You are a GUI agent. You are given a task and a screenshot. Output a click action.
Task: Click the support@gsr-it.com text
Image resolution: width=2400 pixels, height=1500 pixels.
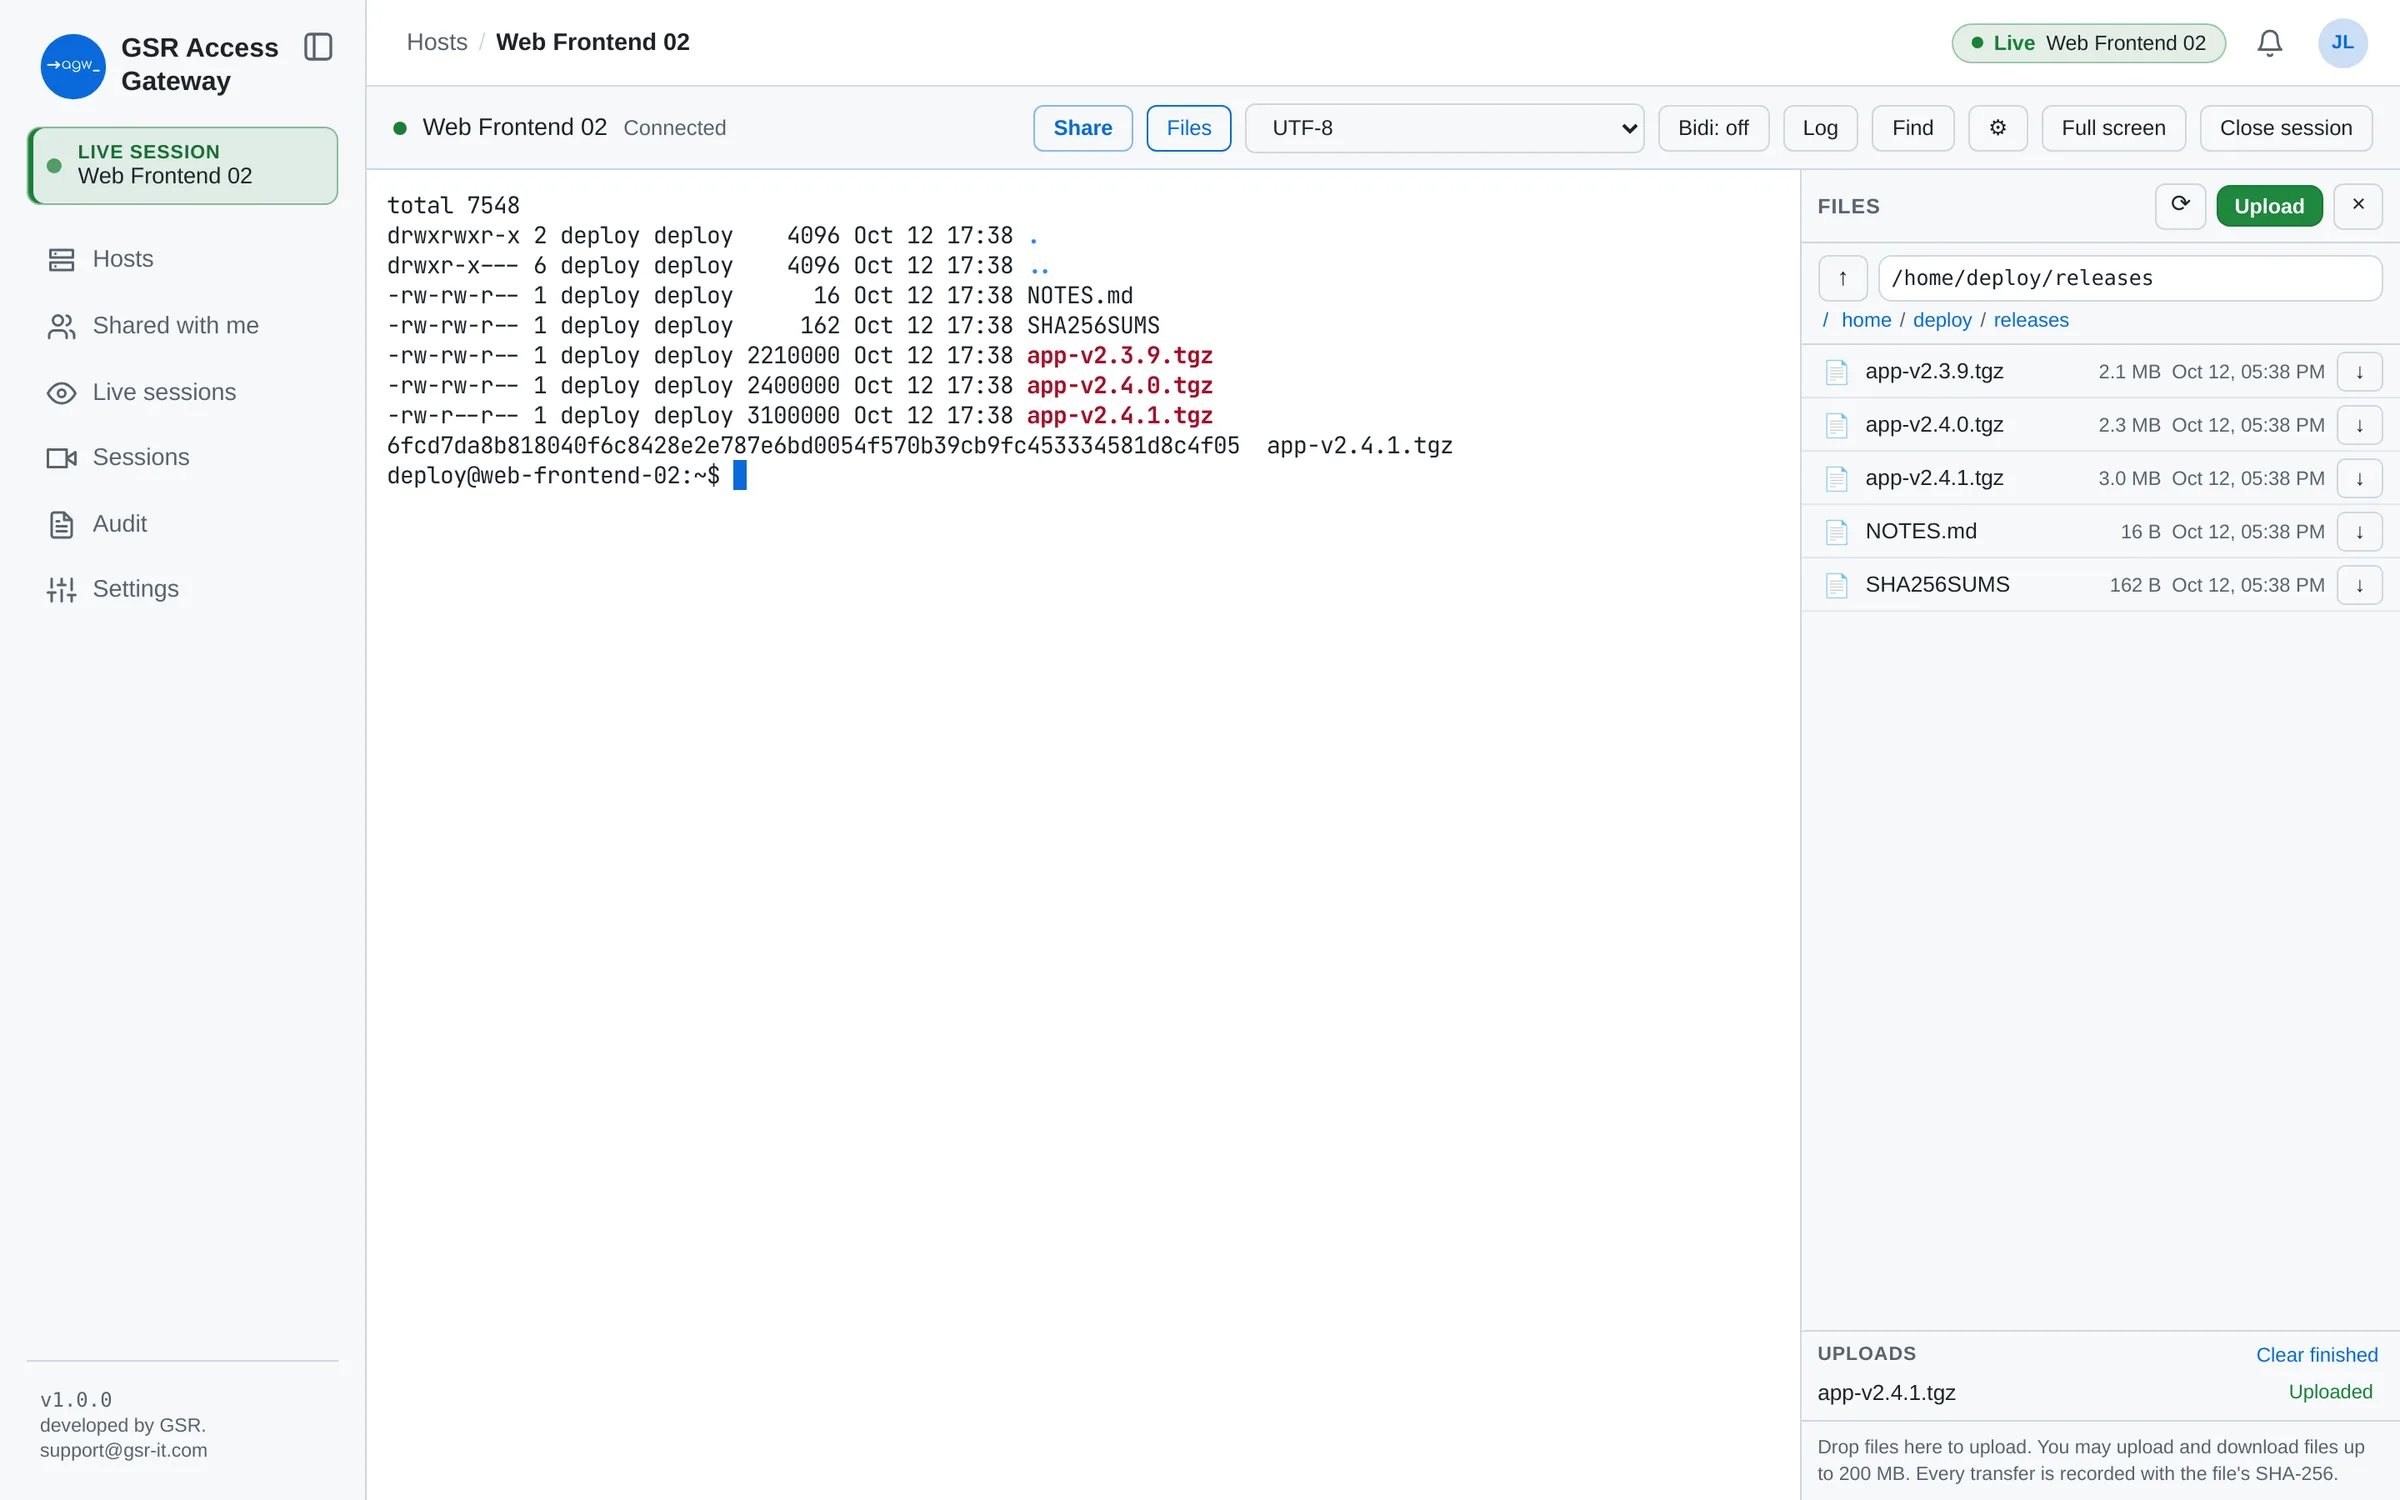pyautogui.click(x=124, y=1450)
